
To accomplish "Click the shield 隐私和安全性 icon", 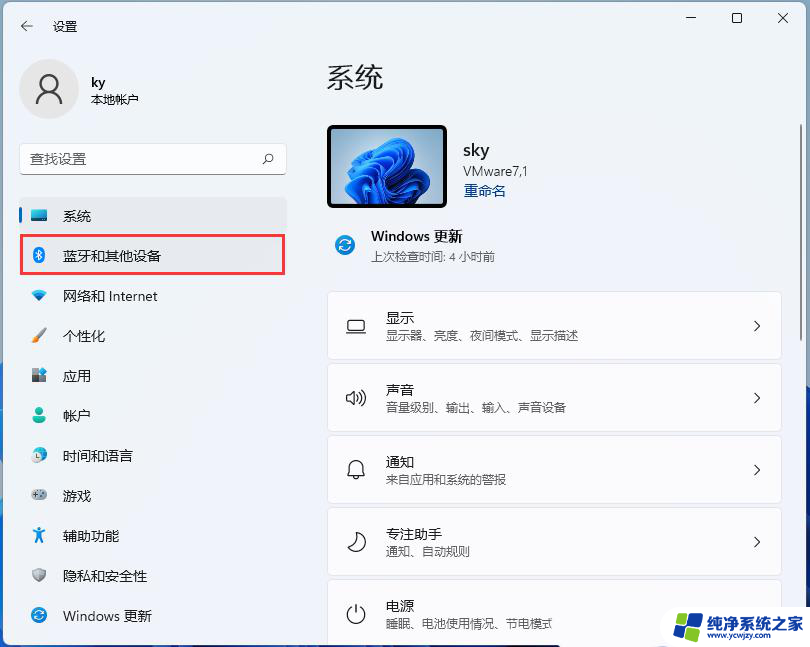I will click(x=39, y=575).
